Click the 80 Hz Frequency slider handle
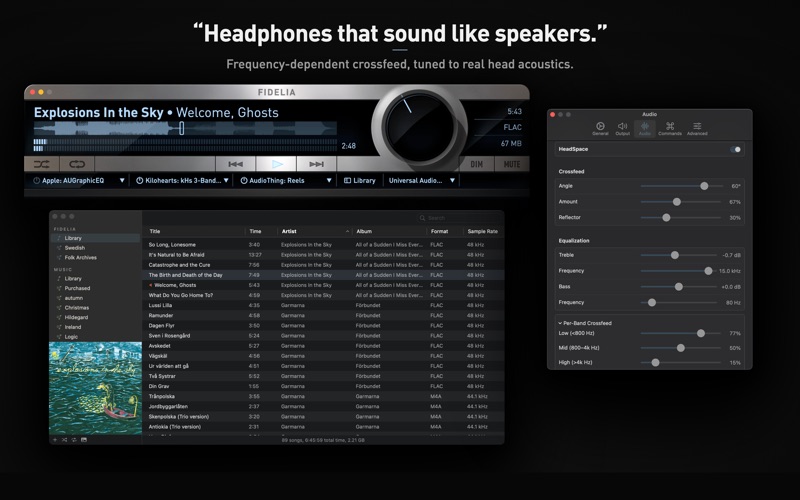The image size is (800, 500). [x=652, y=303]
